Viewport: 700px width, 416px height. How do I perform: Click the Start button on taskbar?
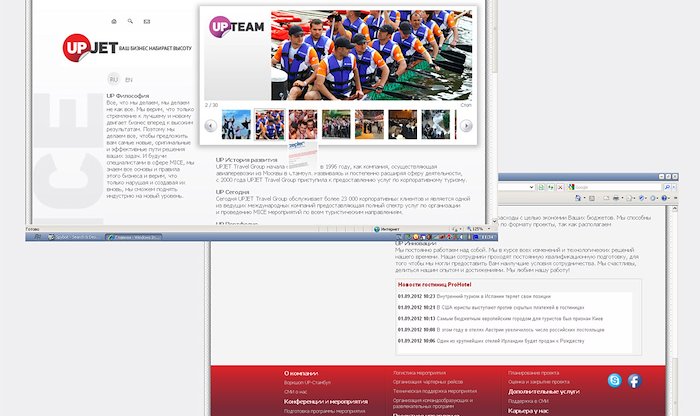tap(37, 237)
